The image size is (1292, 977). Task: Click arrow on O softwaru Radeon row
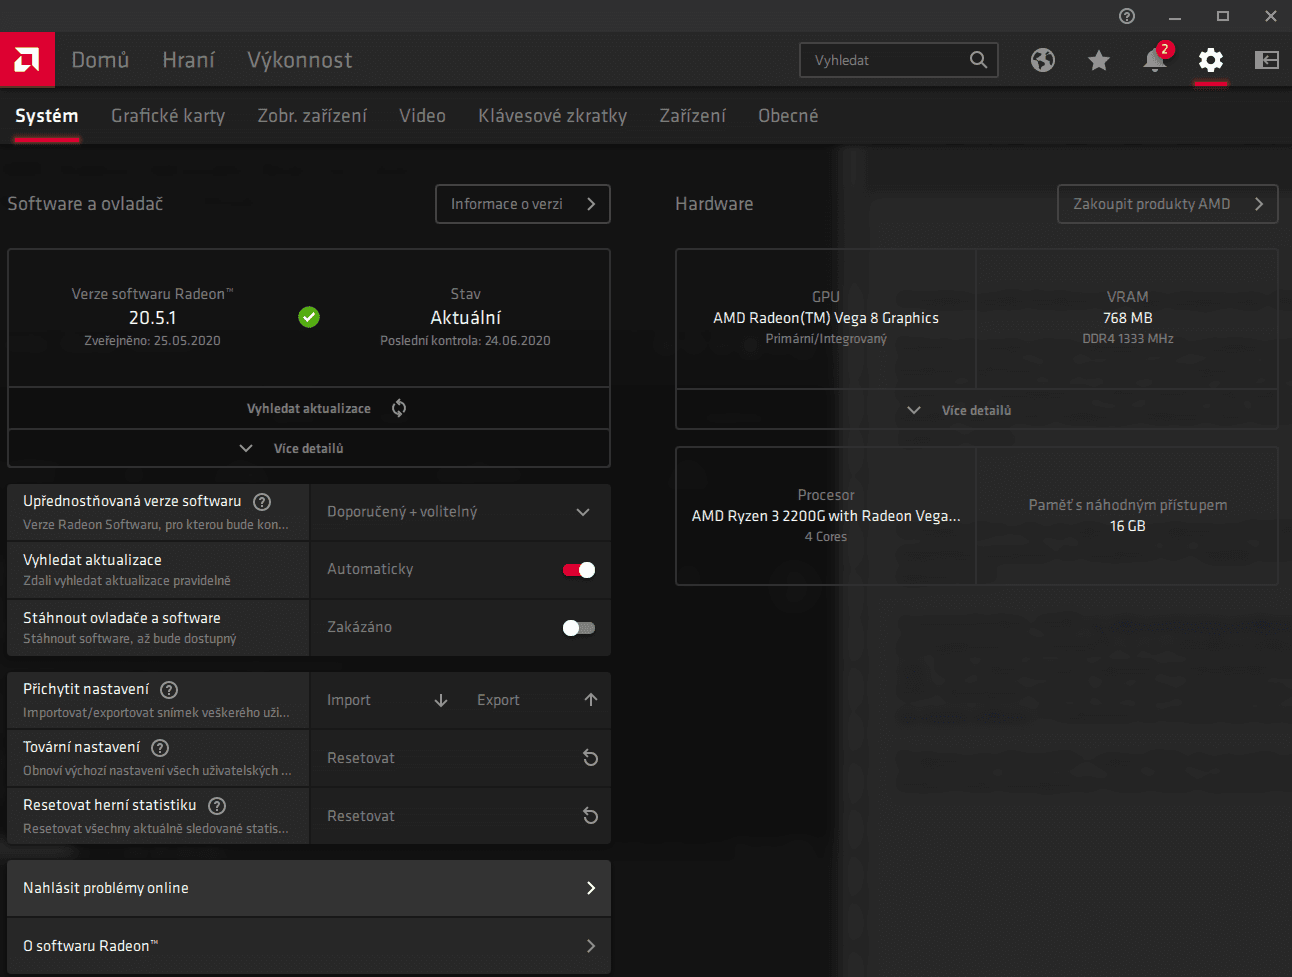click(591, 946)
